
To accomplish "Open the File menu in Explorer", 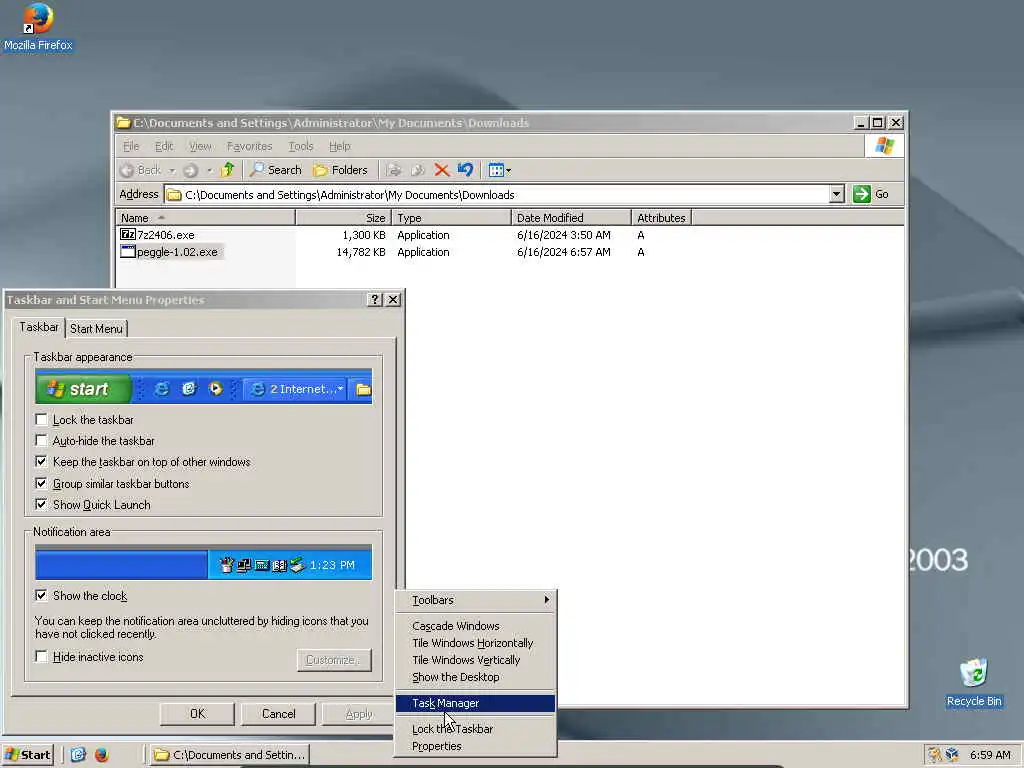I will pos(131,146).
